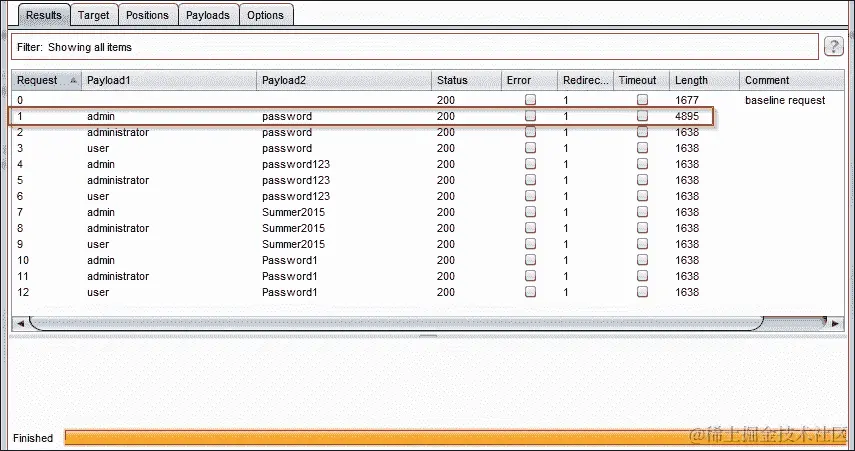Select 'administrator' in request 2 row
This screenshot has height=451, width=855.
tap(118, 132)
